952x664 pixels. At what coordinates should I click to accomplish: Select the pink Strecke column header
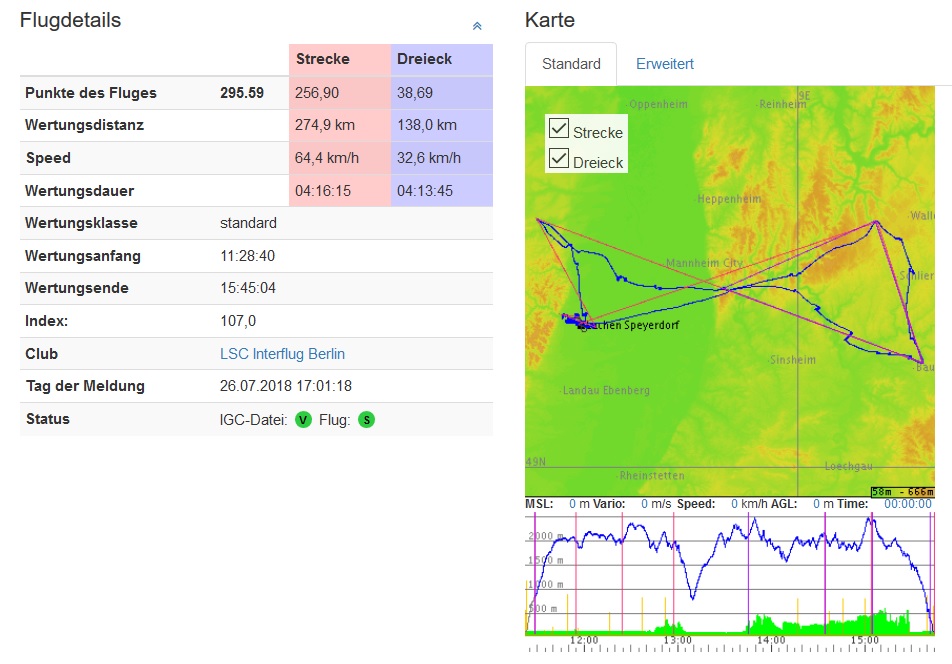click(x=322, y=59)
